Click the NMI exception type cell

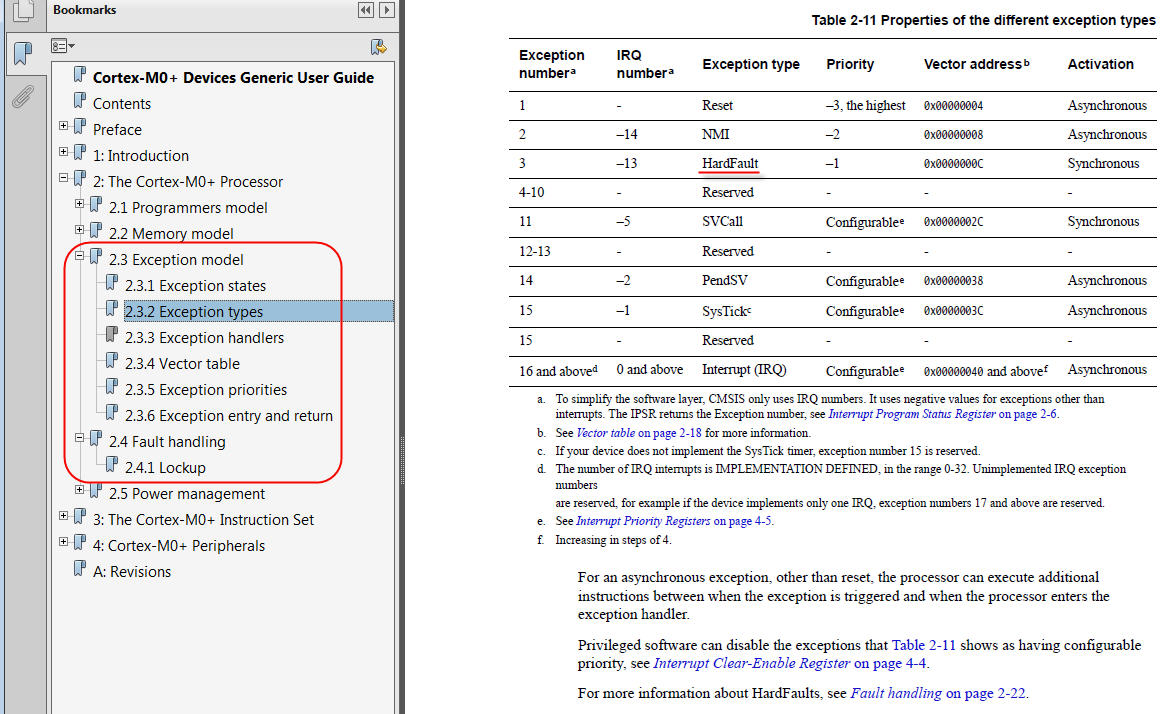(x=715, y=134)
